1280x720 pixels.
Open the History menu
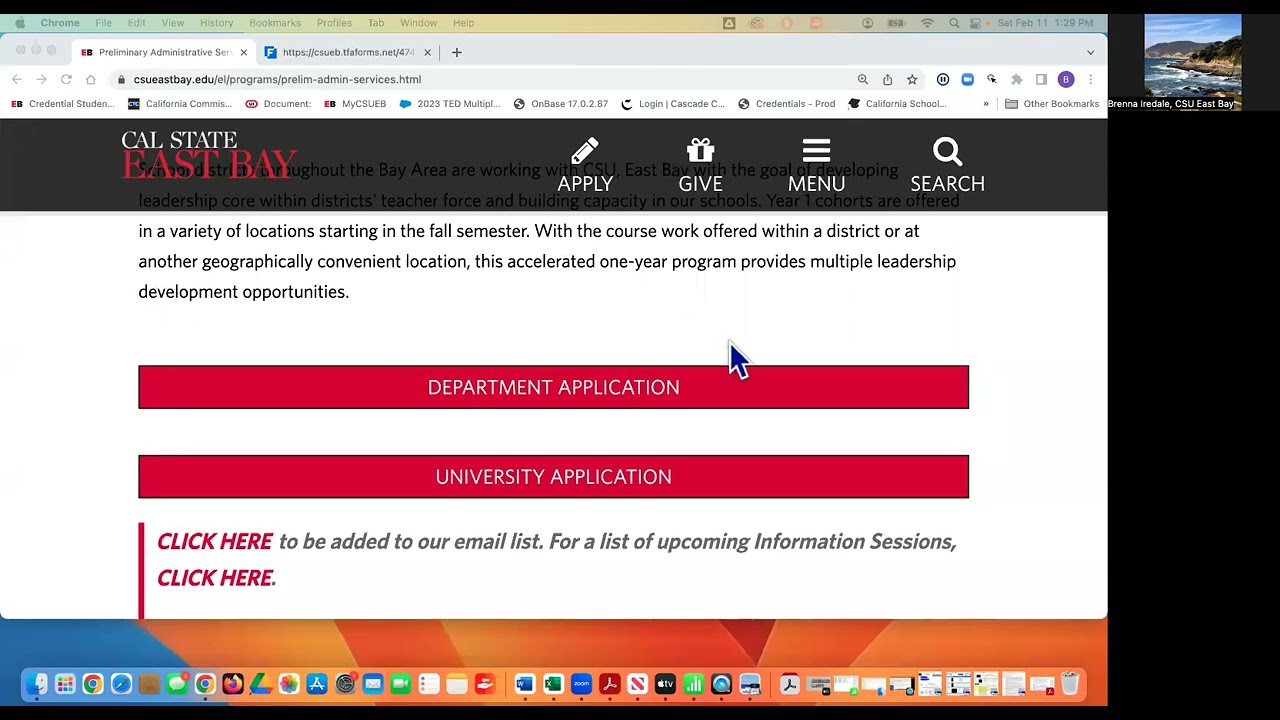[x=216, y=23]
